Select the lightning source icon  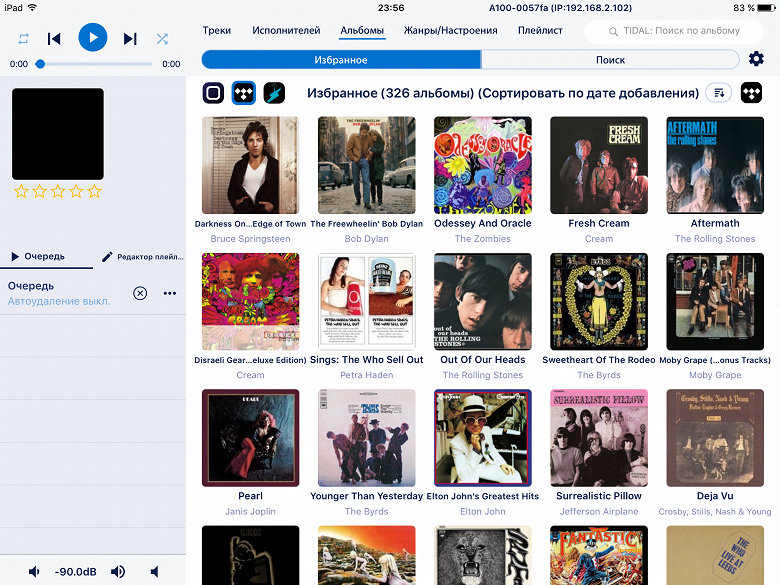point(274,93)
